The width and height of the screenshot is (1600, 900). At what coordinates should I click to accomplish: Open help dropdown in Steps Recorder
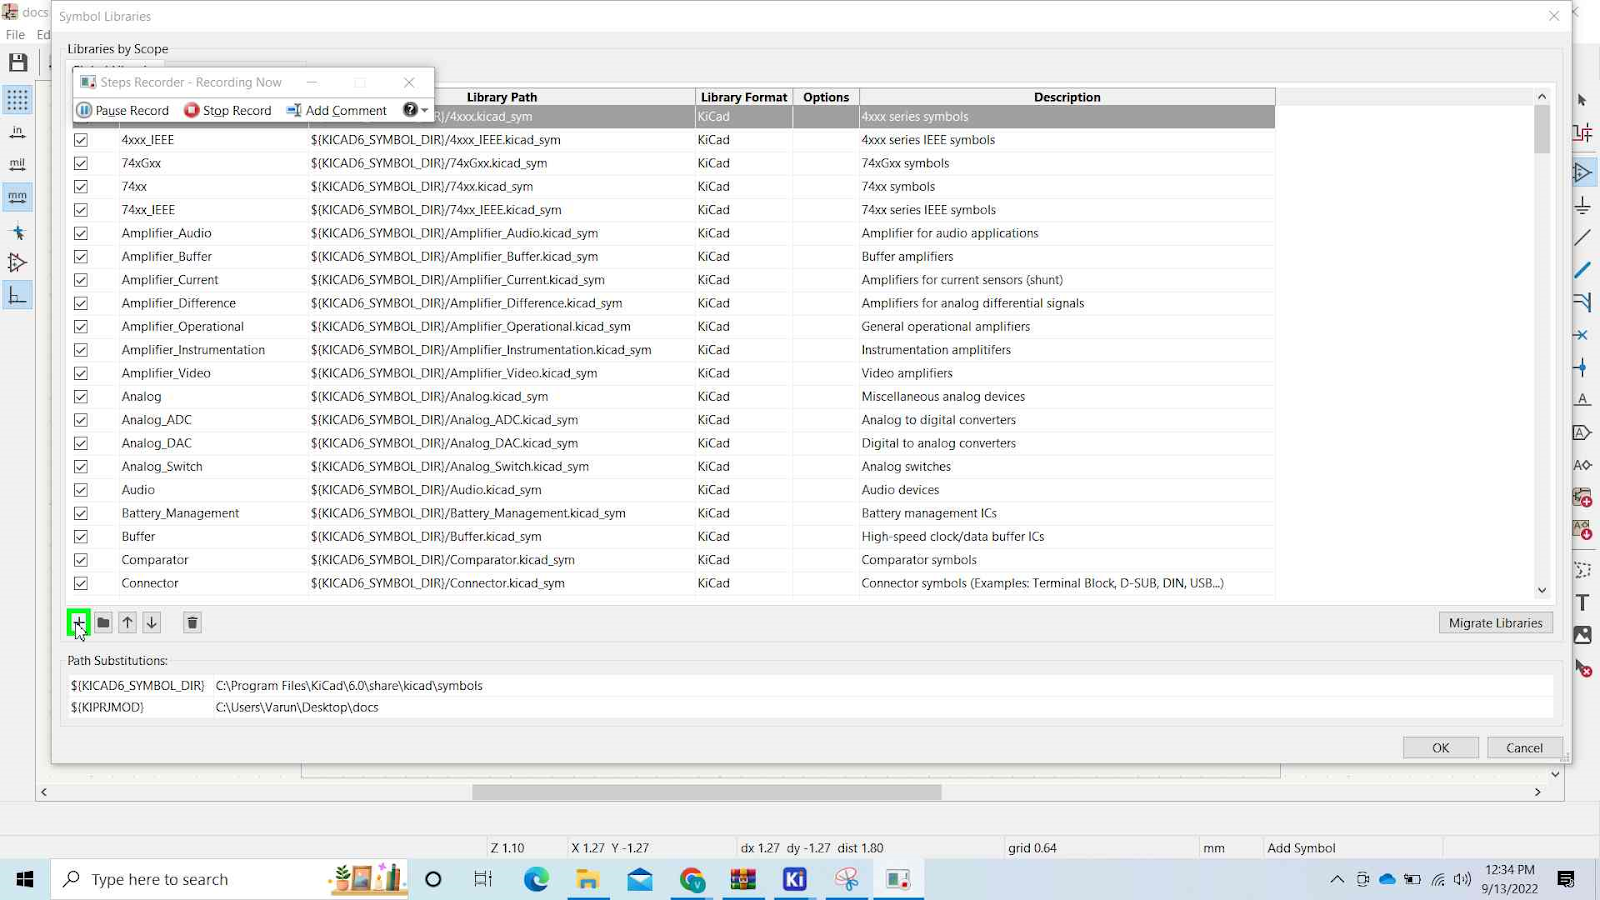point(415,110)
